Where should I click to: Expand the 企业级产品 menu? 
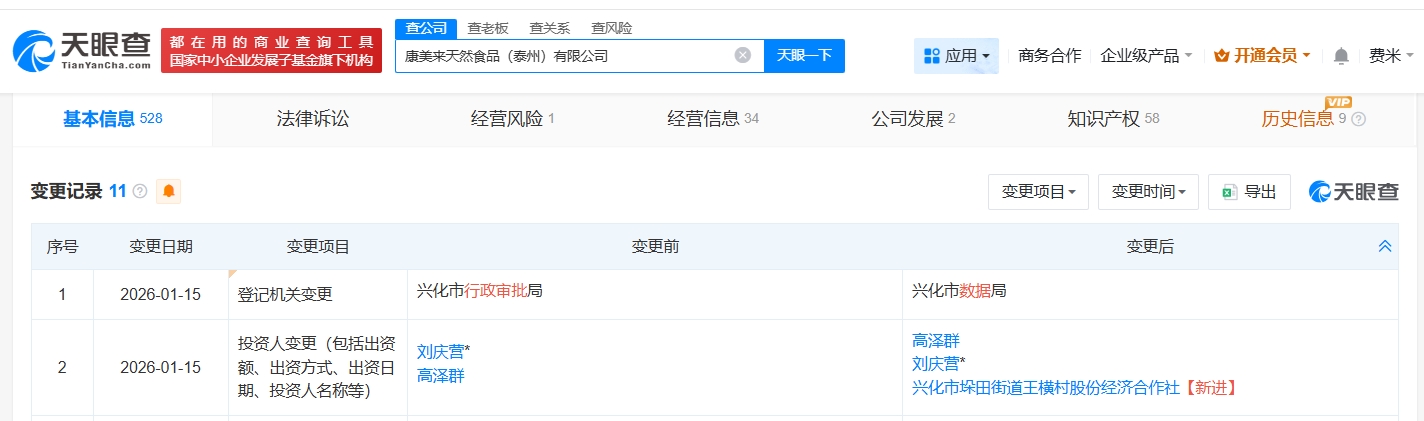[1145, 56]
